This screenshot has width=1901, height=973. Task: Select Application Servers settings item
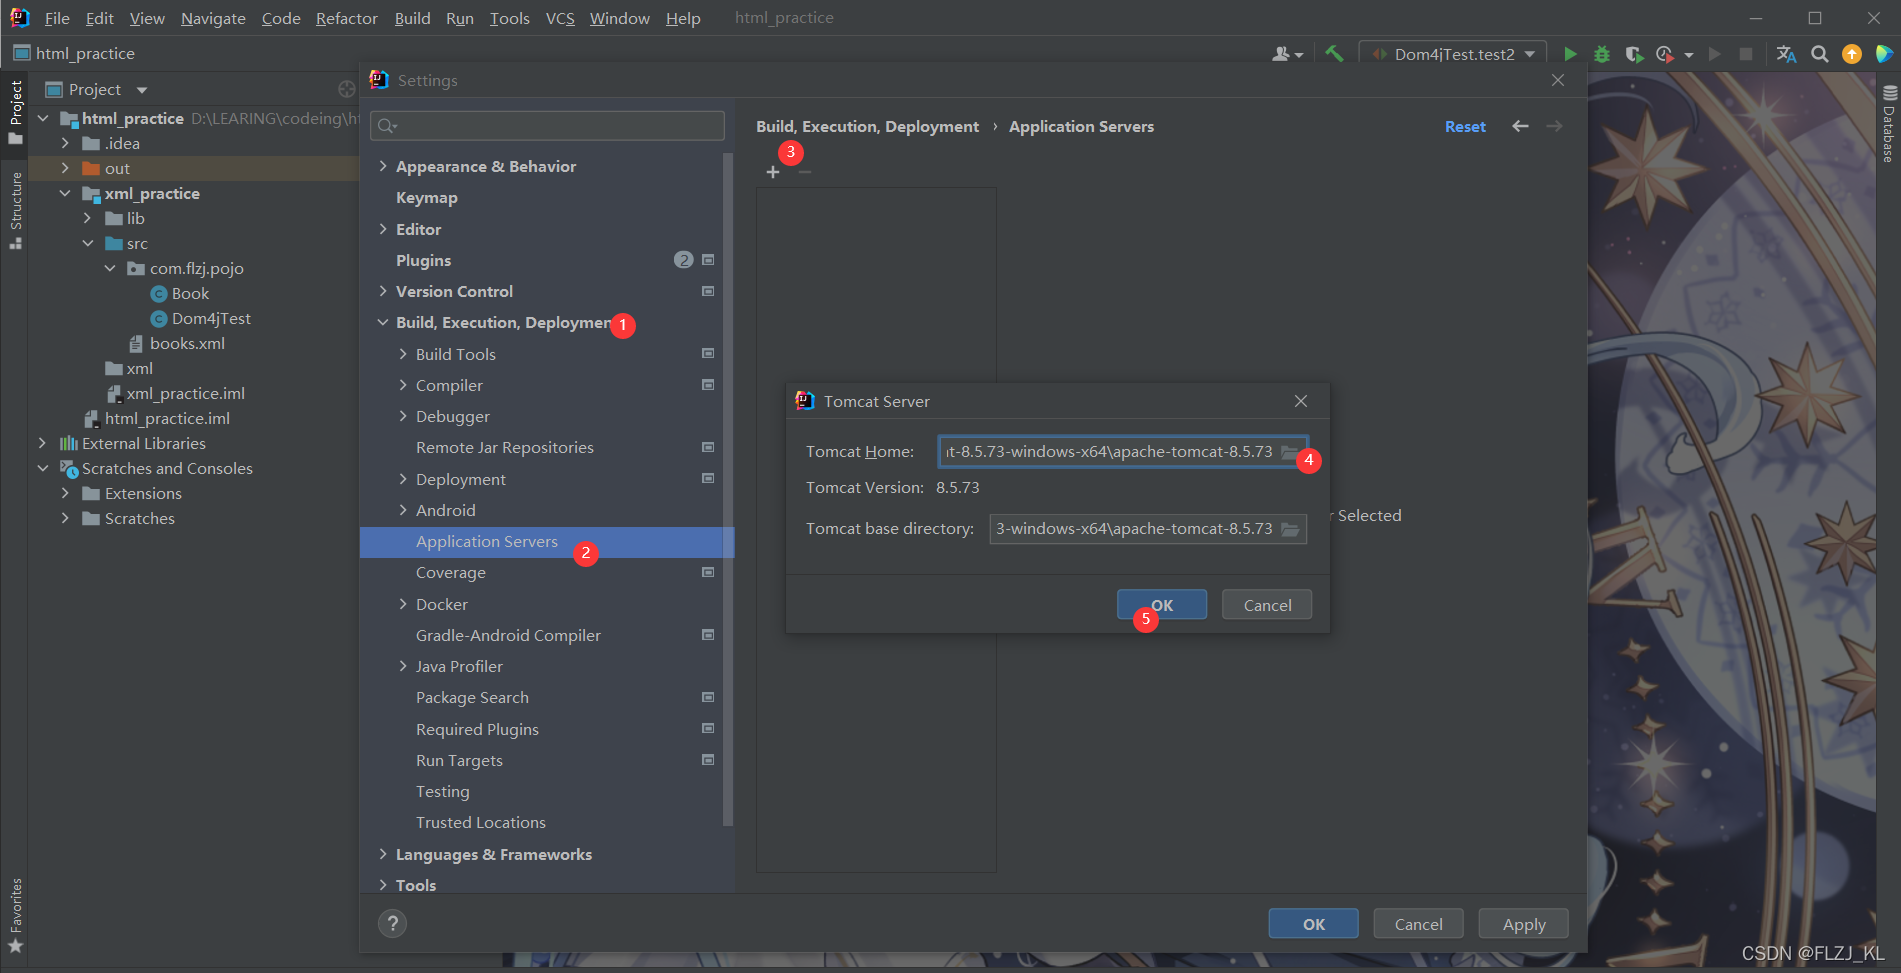(x=547, y=542)
